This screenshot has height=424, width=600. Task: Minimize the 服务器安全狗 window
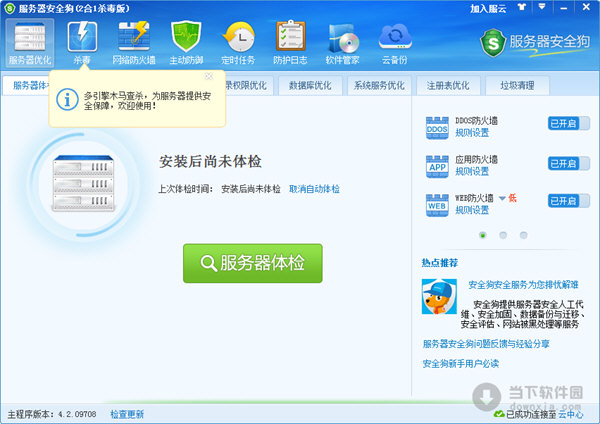(564, 8)
